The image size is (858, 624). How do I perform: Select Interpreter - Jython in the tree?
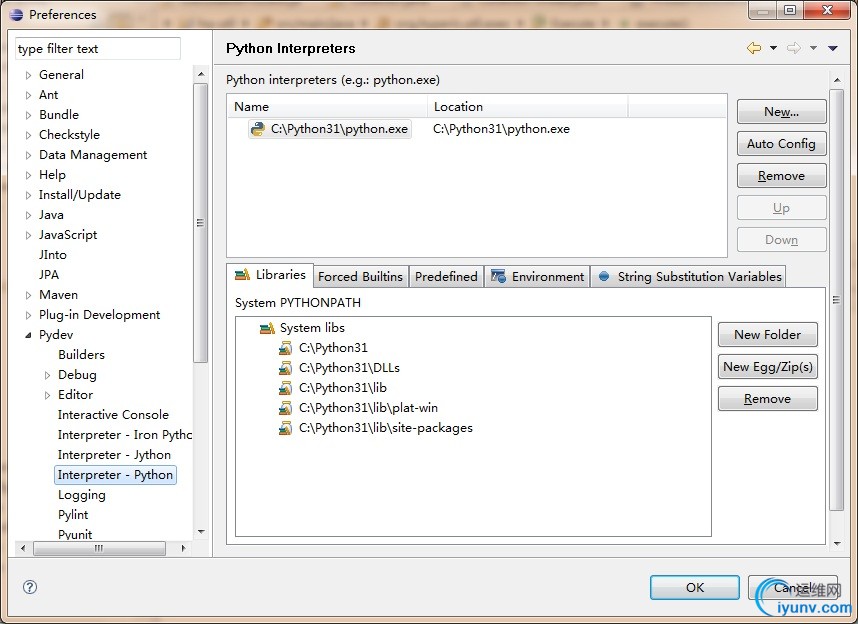click(x=114, y=455)
